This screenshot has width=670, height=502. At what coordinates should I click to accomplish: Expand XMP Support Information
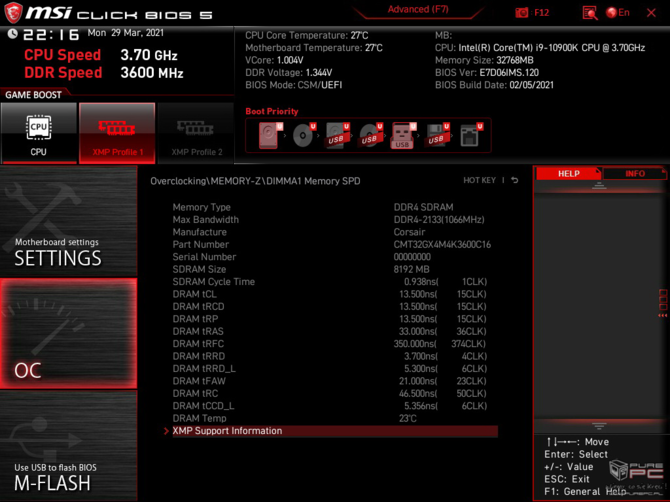pyautogui.click(x=335, y=431)
